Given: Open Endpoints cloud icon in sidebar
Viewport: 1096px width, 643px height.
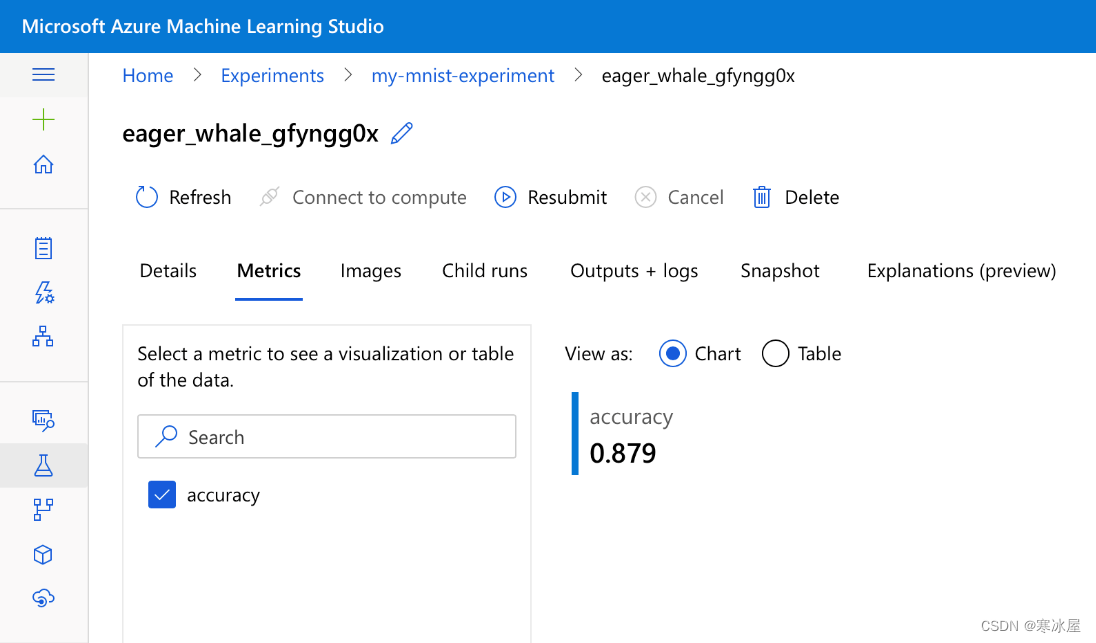Looking at the screenshot, I should 43,598.
